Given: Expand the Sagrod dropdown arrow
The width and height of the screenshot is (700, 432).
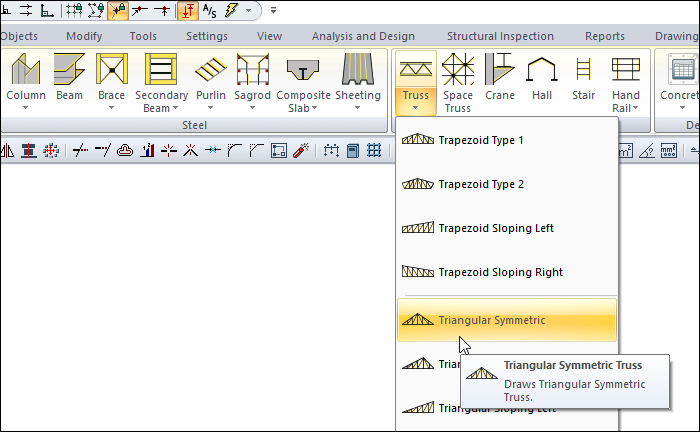Looking at the screenshot, I should click(x=252, y=108).
